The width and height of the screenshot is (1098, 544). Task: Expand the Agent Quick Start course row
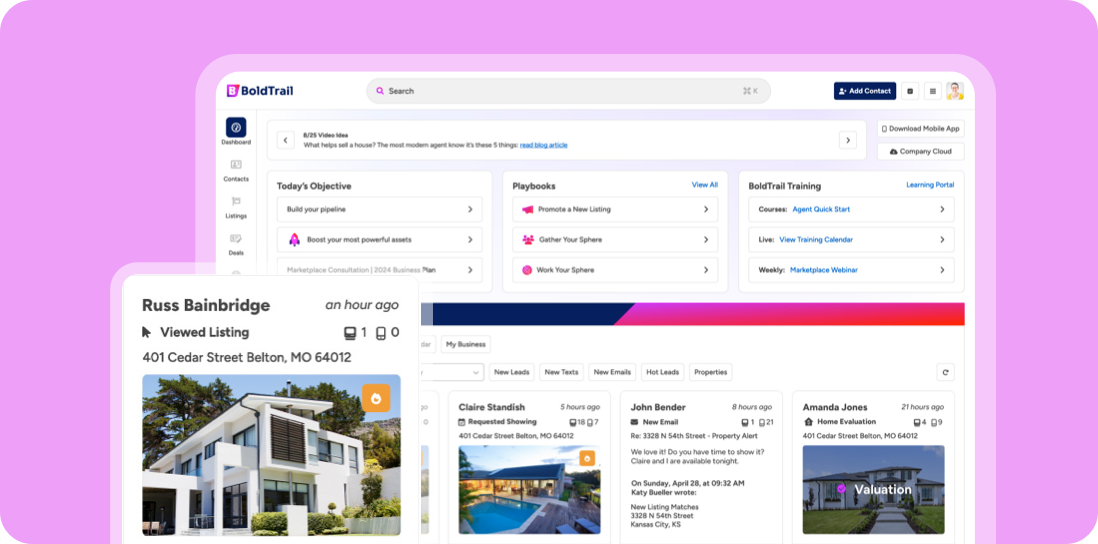click(850, 210)
